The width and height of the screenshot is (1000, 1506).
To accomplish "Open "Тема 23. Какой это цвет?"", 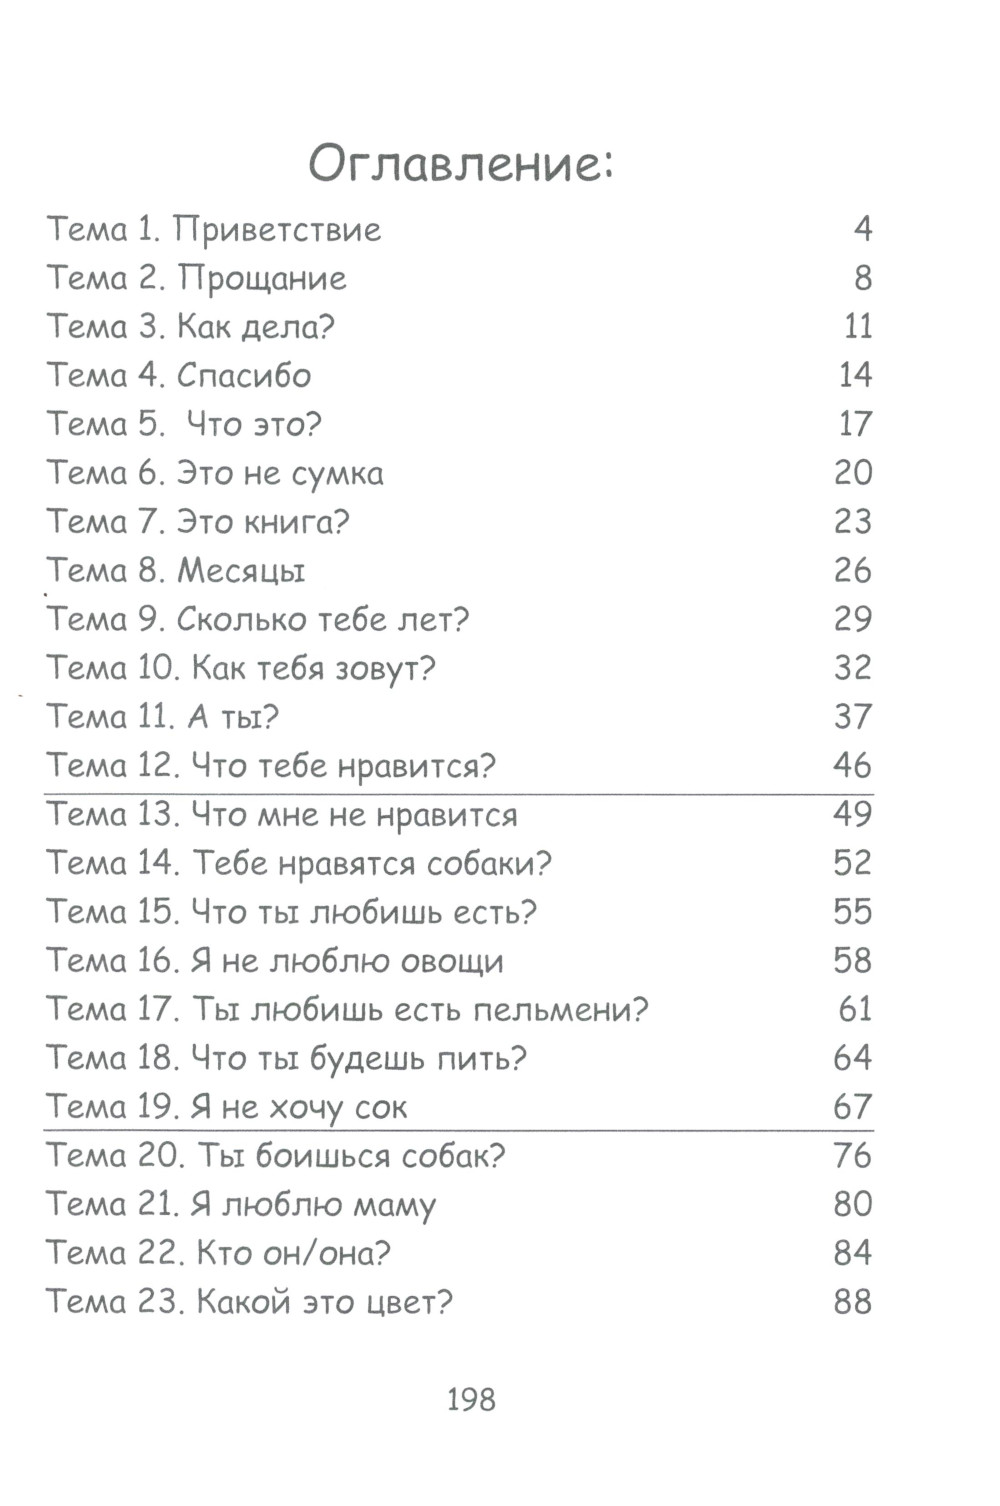I will pos(250,1302).
